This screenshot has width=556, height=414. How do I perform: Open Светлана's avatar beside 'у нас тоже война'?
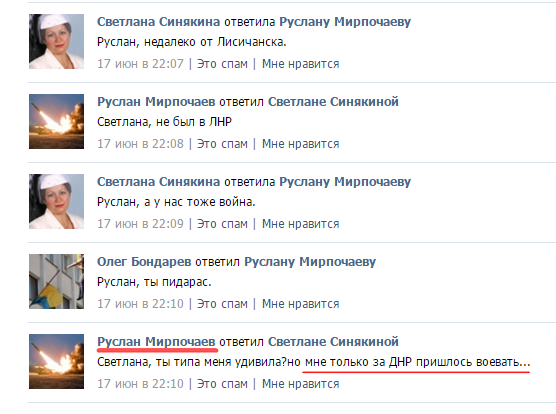coord(56,201)
